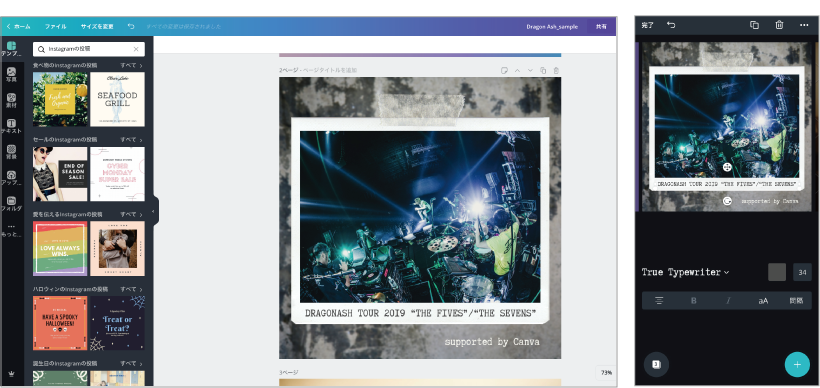The width and height of the screenshot is (820, 388).
Task: Open the ファイル menu
Action: click(x=55, y=26)
